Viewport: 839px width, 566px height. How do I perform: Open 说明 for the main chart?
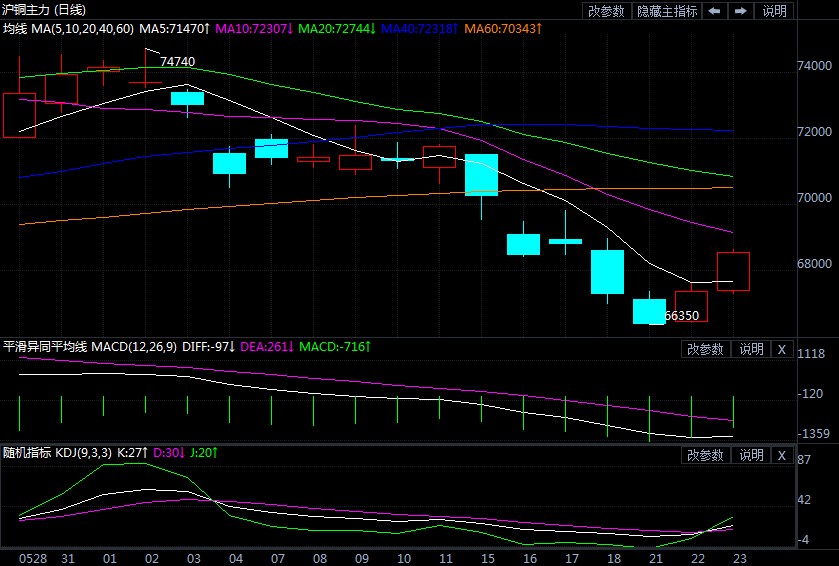point(775,11)
